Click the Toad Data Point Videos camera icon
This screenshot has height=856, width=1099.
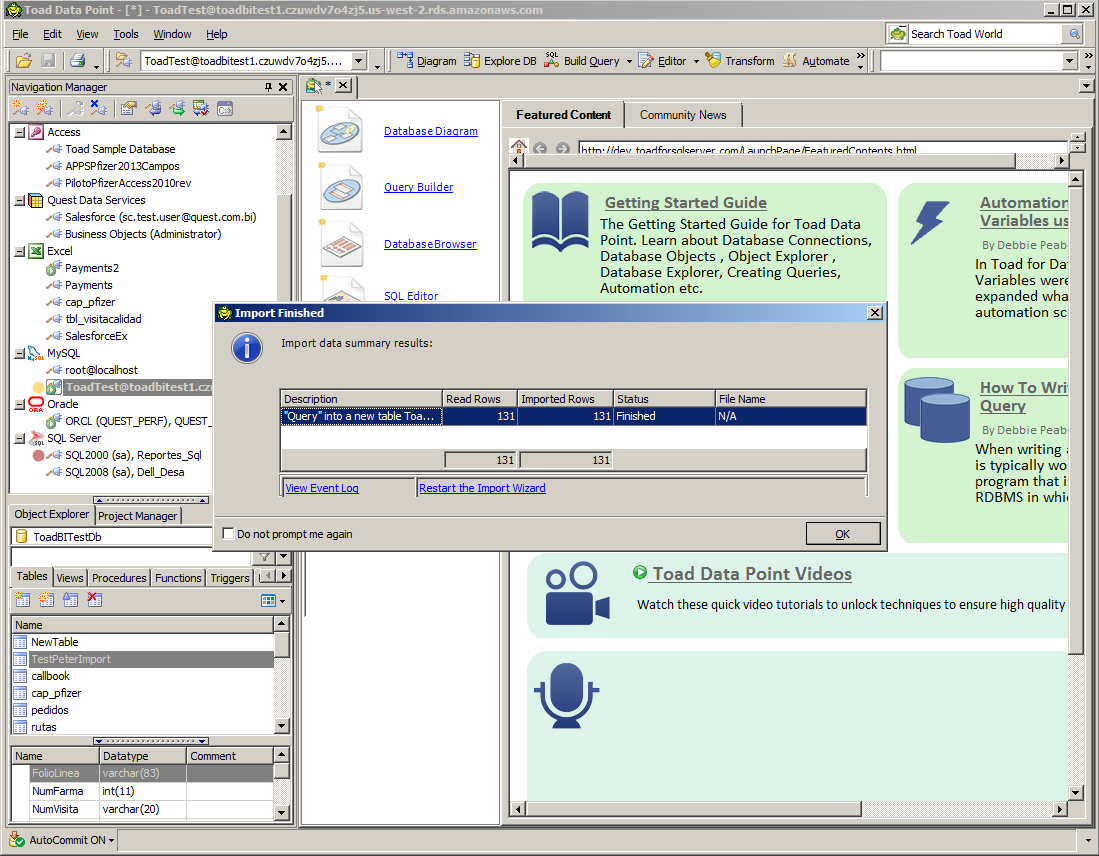578,593
